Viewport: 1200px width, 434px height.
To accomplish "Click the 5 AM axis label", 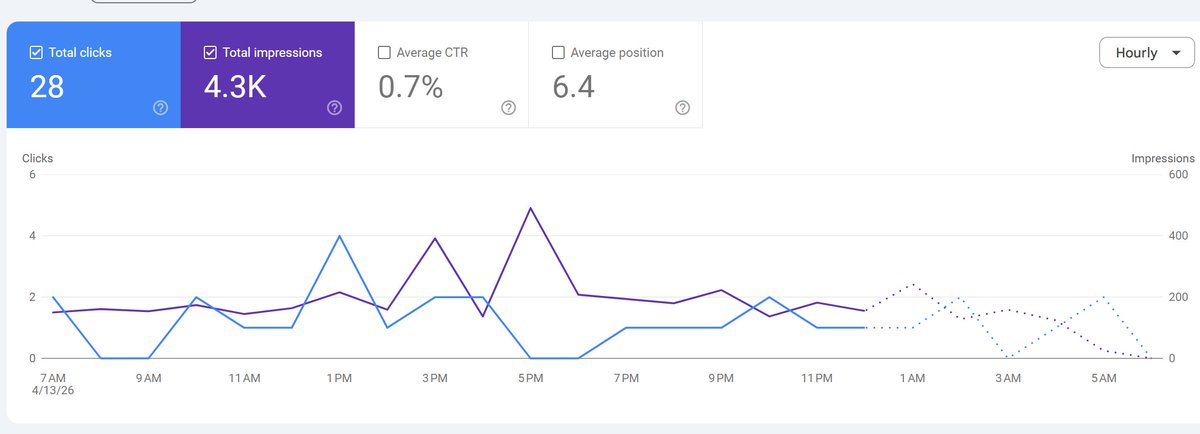I will click(1105, 378).
